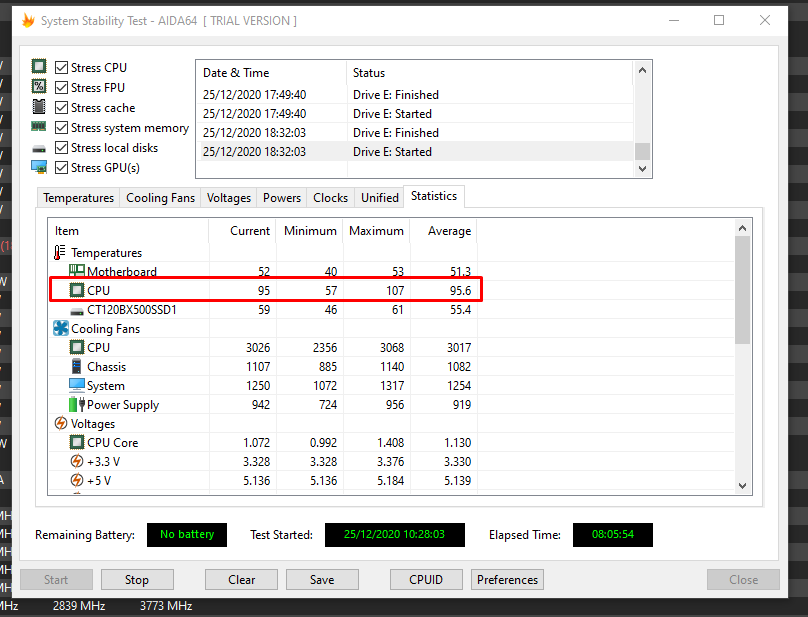Select the 18:32:03 Drive E: Started log row
Viewport: 808px width, 617px height.
[x=415, y=152]
